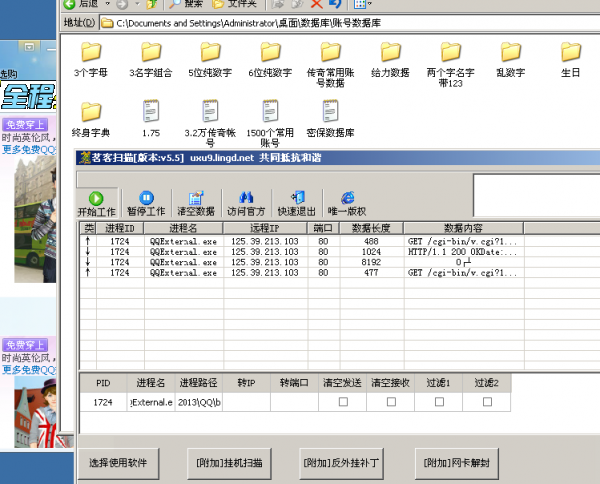Toggle 过滤2 checkbox for PID 1724

[487, 402]
